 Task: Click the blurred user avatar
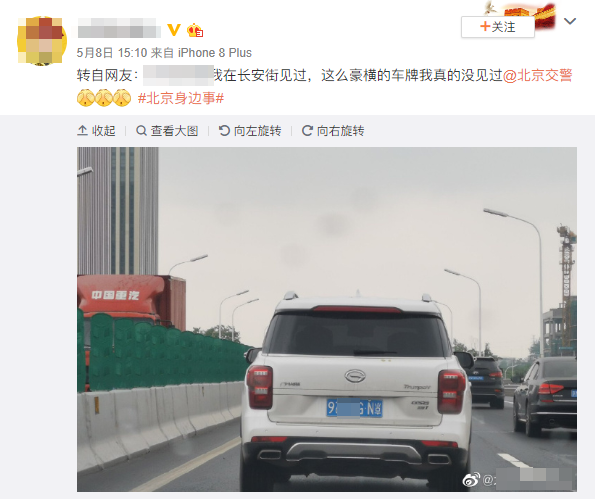[42, 40]
